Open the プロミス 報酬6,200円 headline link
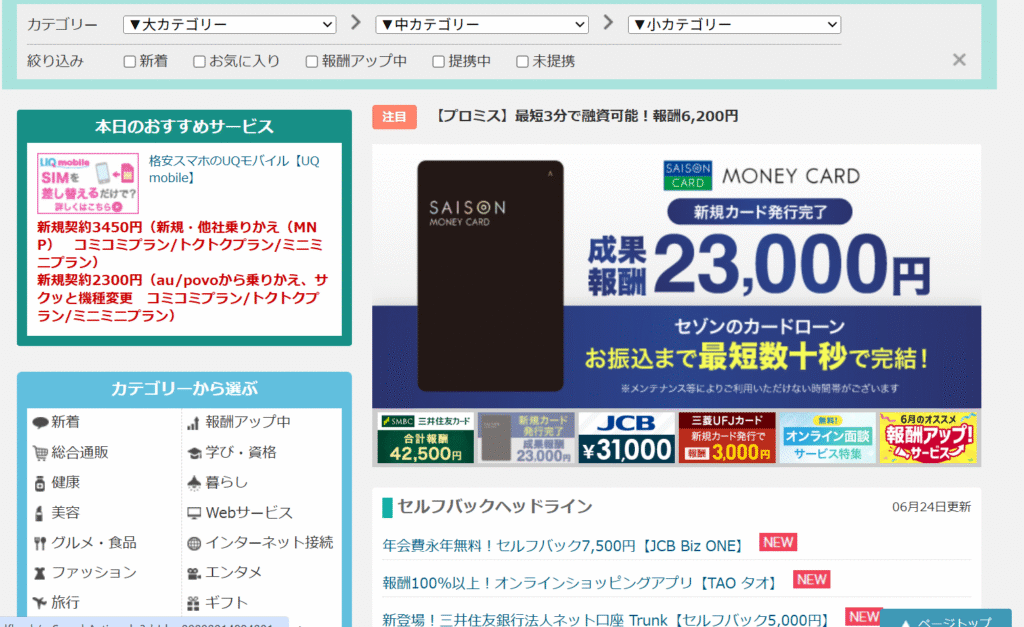The image size is (1024, 627). coord(586,116)
